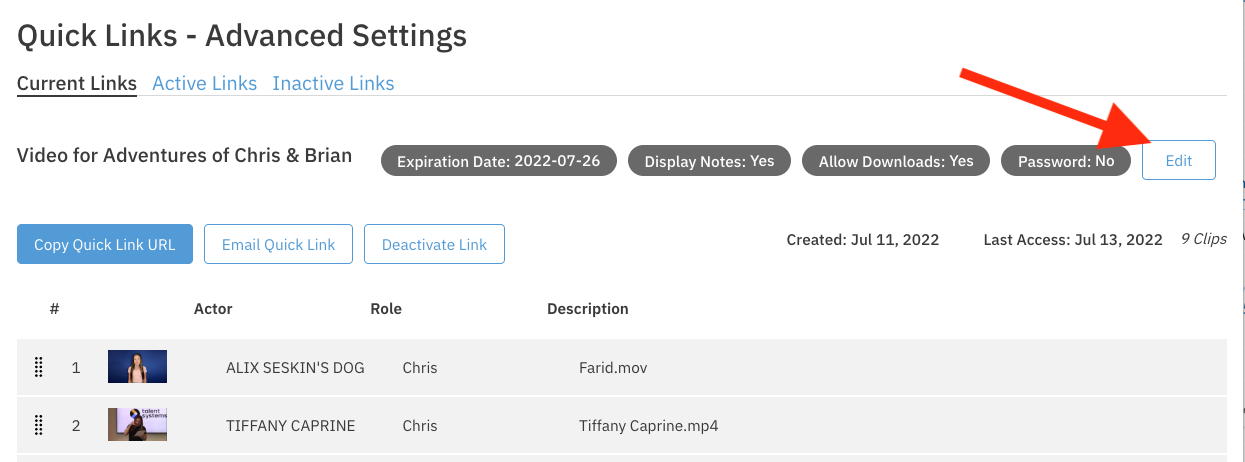The image size is (1245, 462).
Task: Click the drag handle for row 1
Action: coord(39,368)
